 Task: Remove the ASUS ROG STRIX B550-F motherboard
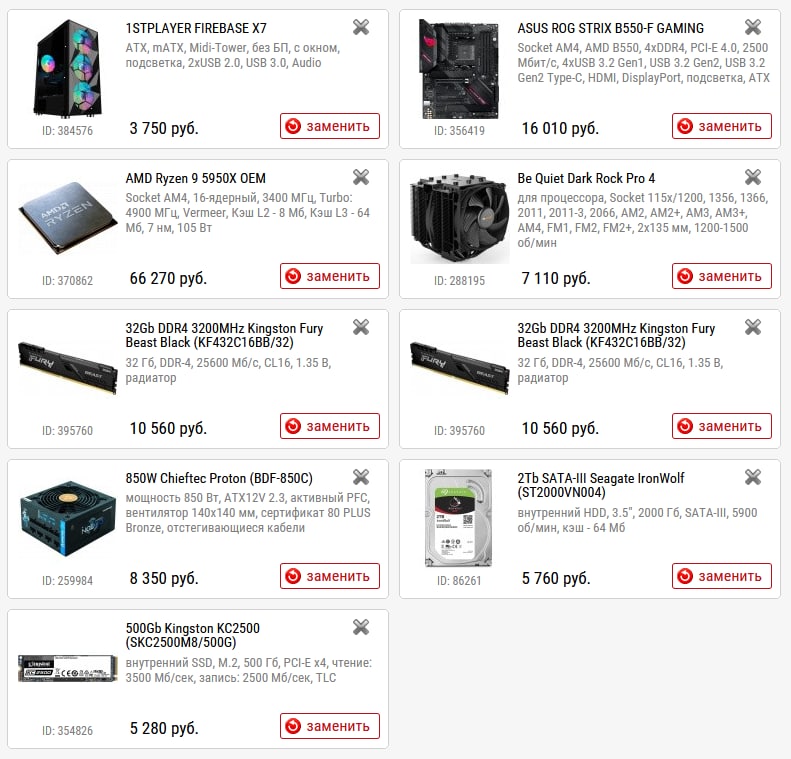tap(753, 27)
